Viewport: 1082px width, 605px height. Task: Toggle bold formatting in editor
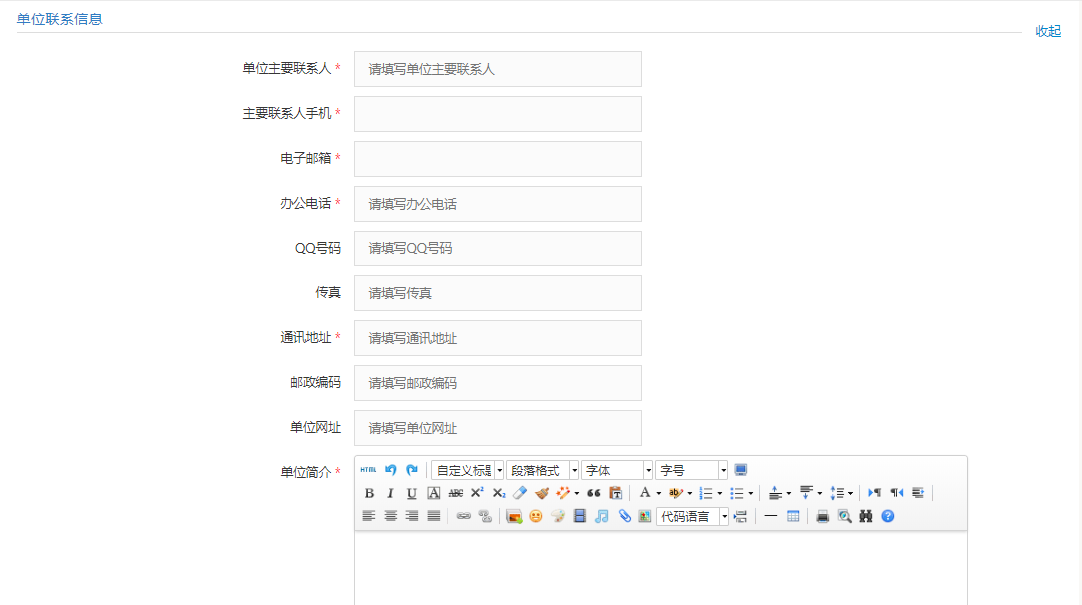[x=369, y=493]
